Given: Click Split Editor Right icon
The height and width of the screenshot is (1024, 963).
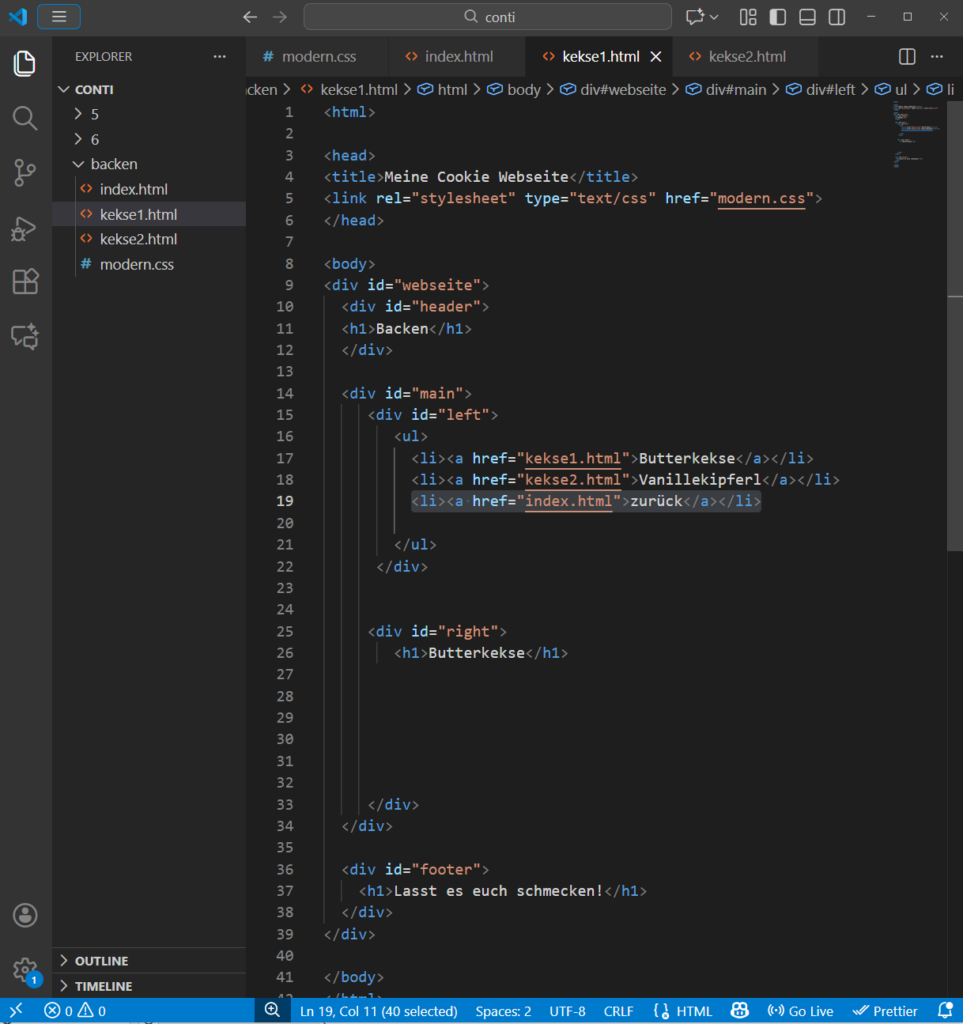Looking at the screenshot, I should (x=907, y=56).
